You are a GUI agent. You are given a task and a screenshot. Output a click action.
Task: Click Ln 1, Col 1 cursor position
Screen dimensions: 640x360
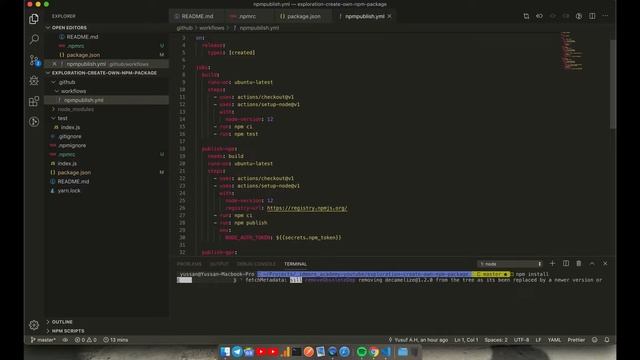point(466,340)
